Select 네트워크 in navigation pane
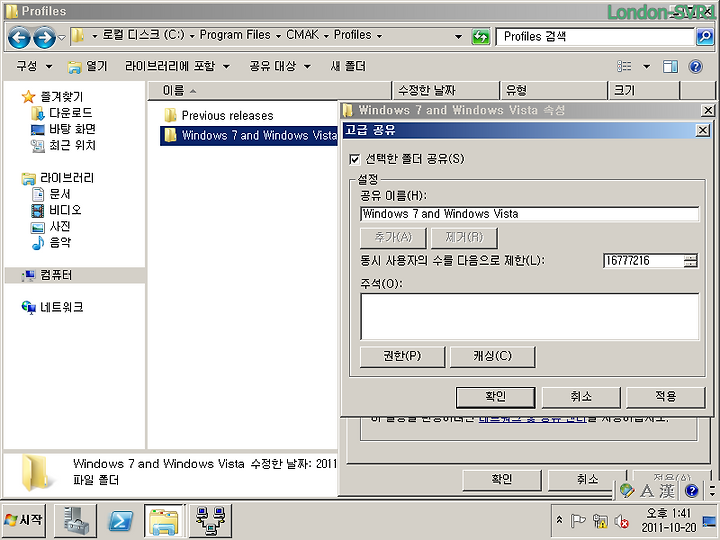The image size is (720, 540). (x=52, y=307)
